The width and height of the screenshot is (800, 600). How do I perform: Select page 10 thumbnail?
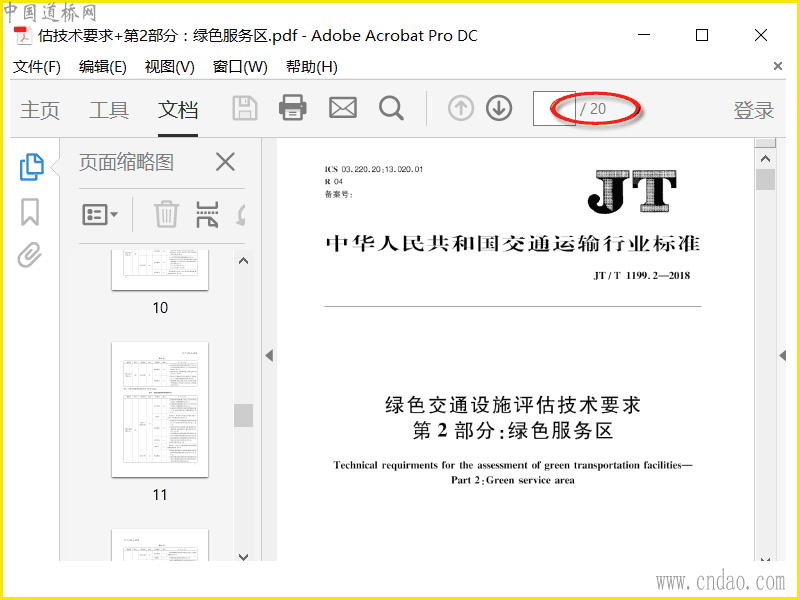point(160,270)
